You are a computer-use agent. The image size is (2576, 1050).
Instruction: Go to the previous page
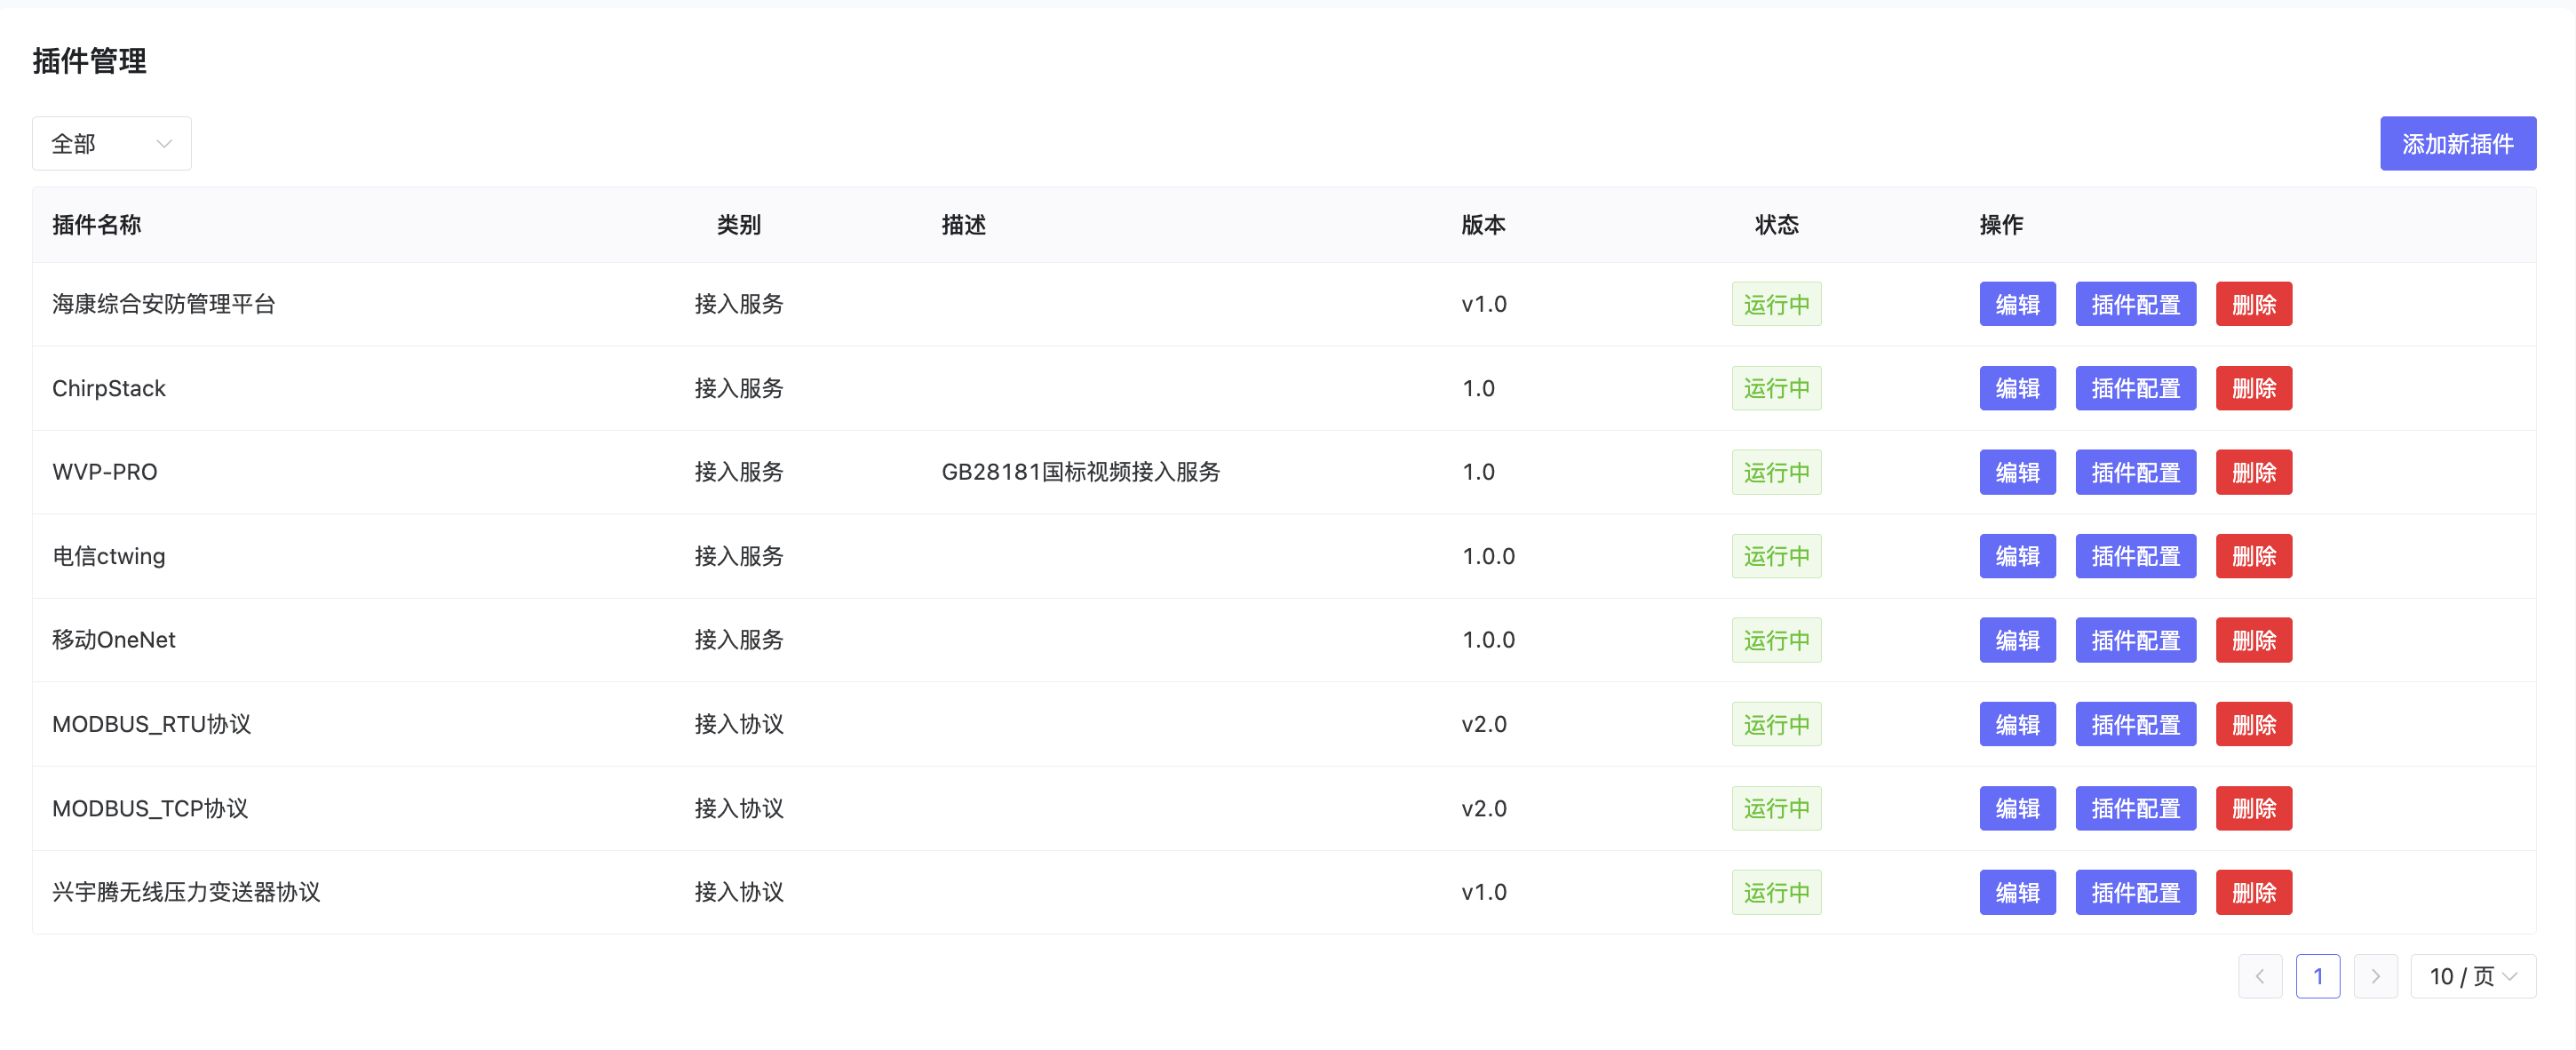coord(2259,976)
